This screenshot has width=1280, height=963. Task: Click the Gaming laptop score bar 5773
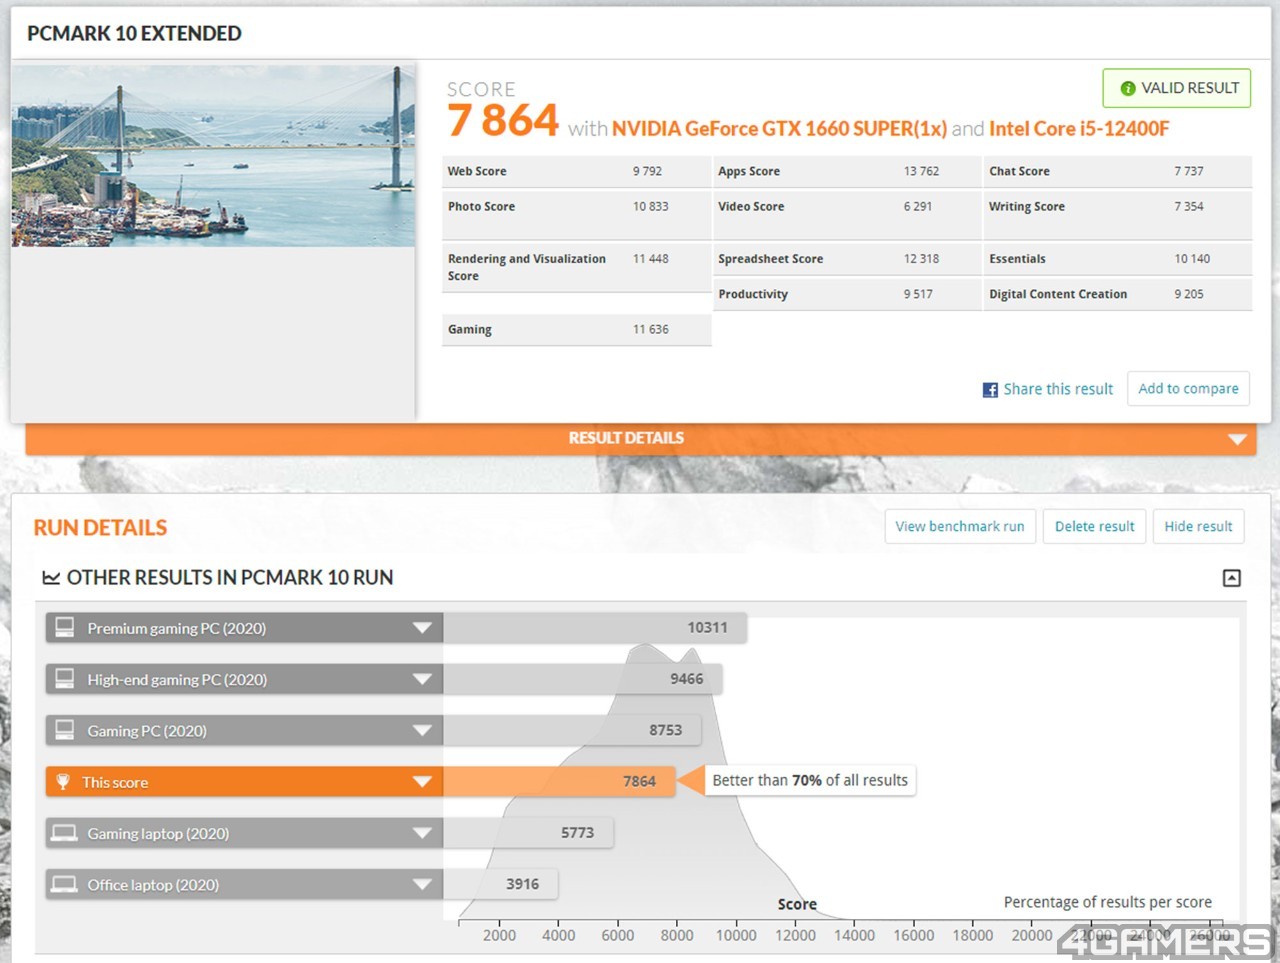[528, 833]
